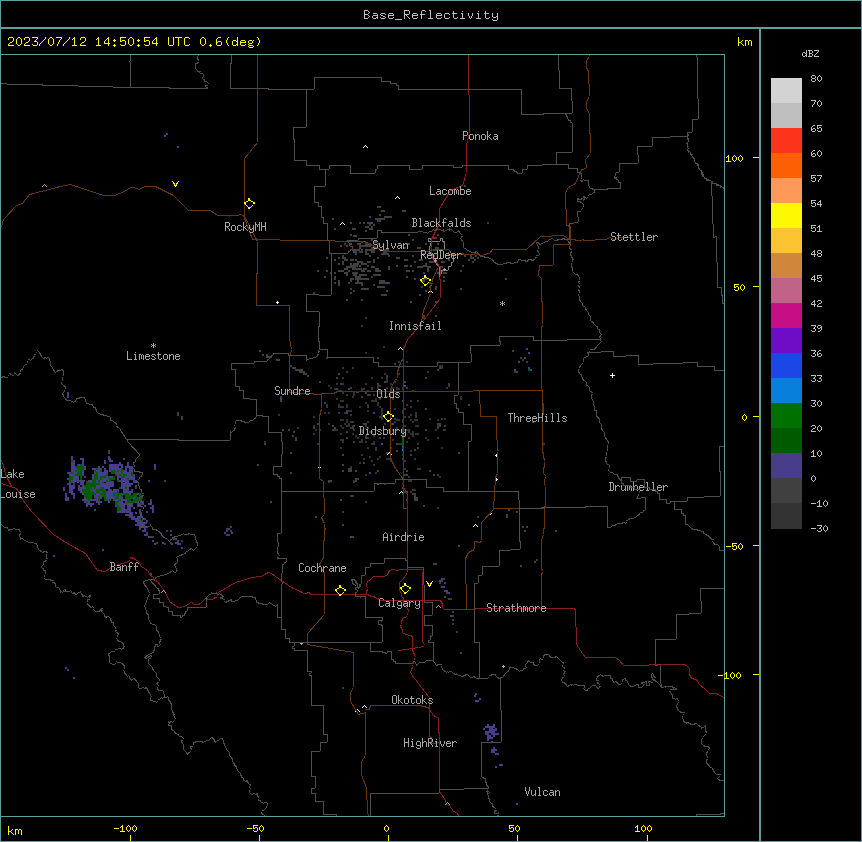Select the Strathmore label
The image size is (862, 842).
pyautogui.click(x=516, y=608)
